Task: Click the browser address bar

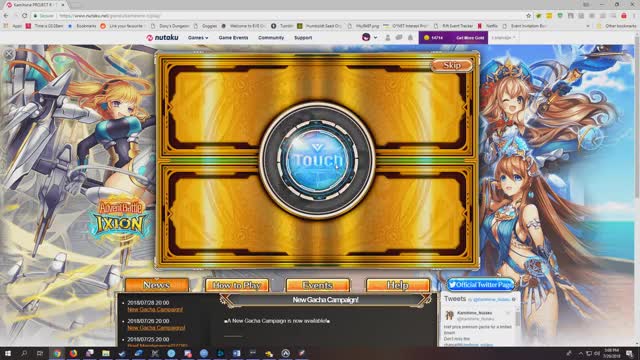Action: point(278,16)
